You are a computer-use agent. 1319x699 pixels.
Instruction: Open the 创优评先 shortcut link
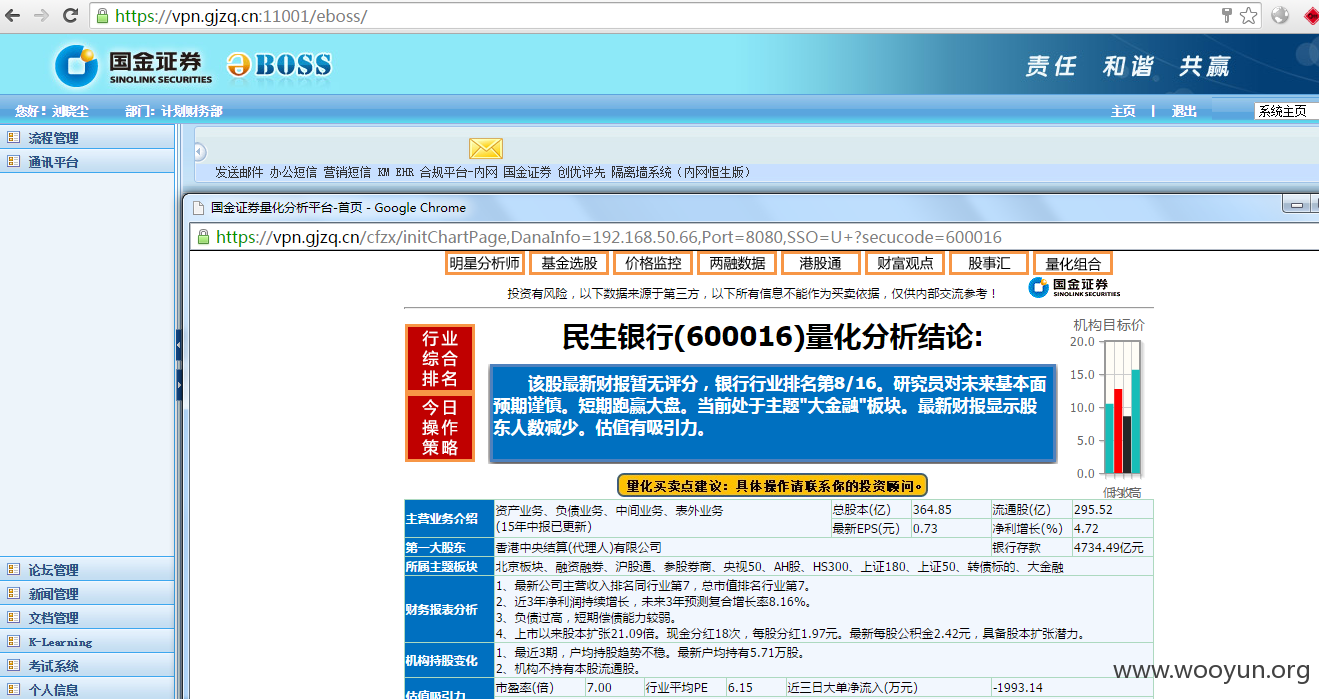(x=581, y=172)
